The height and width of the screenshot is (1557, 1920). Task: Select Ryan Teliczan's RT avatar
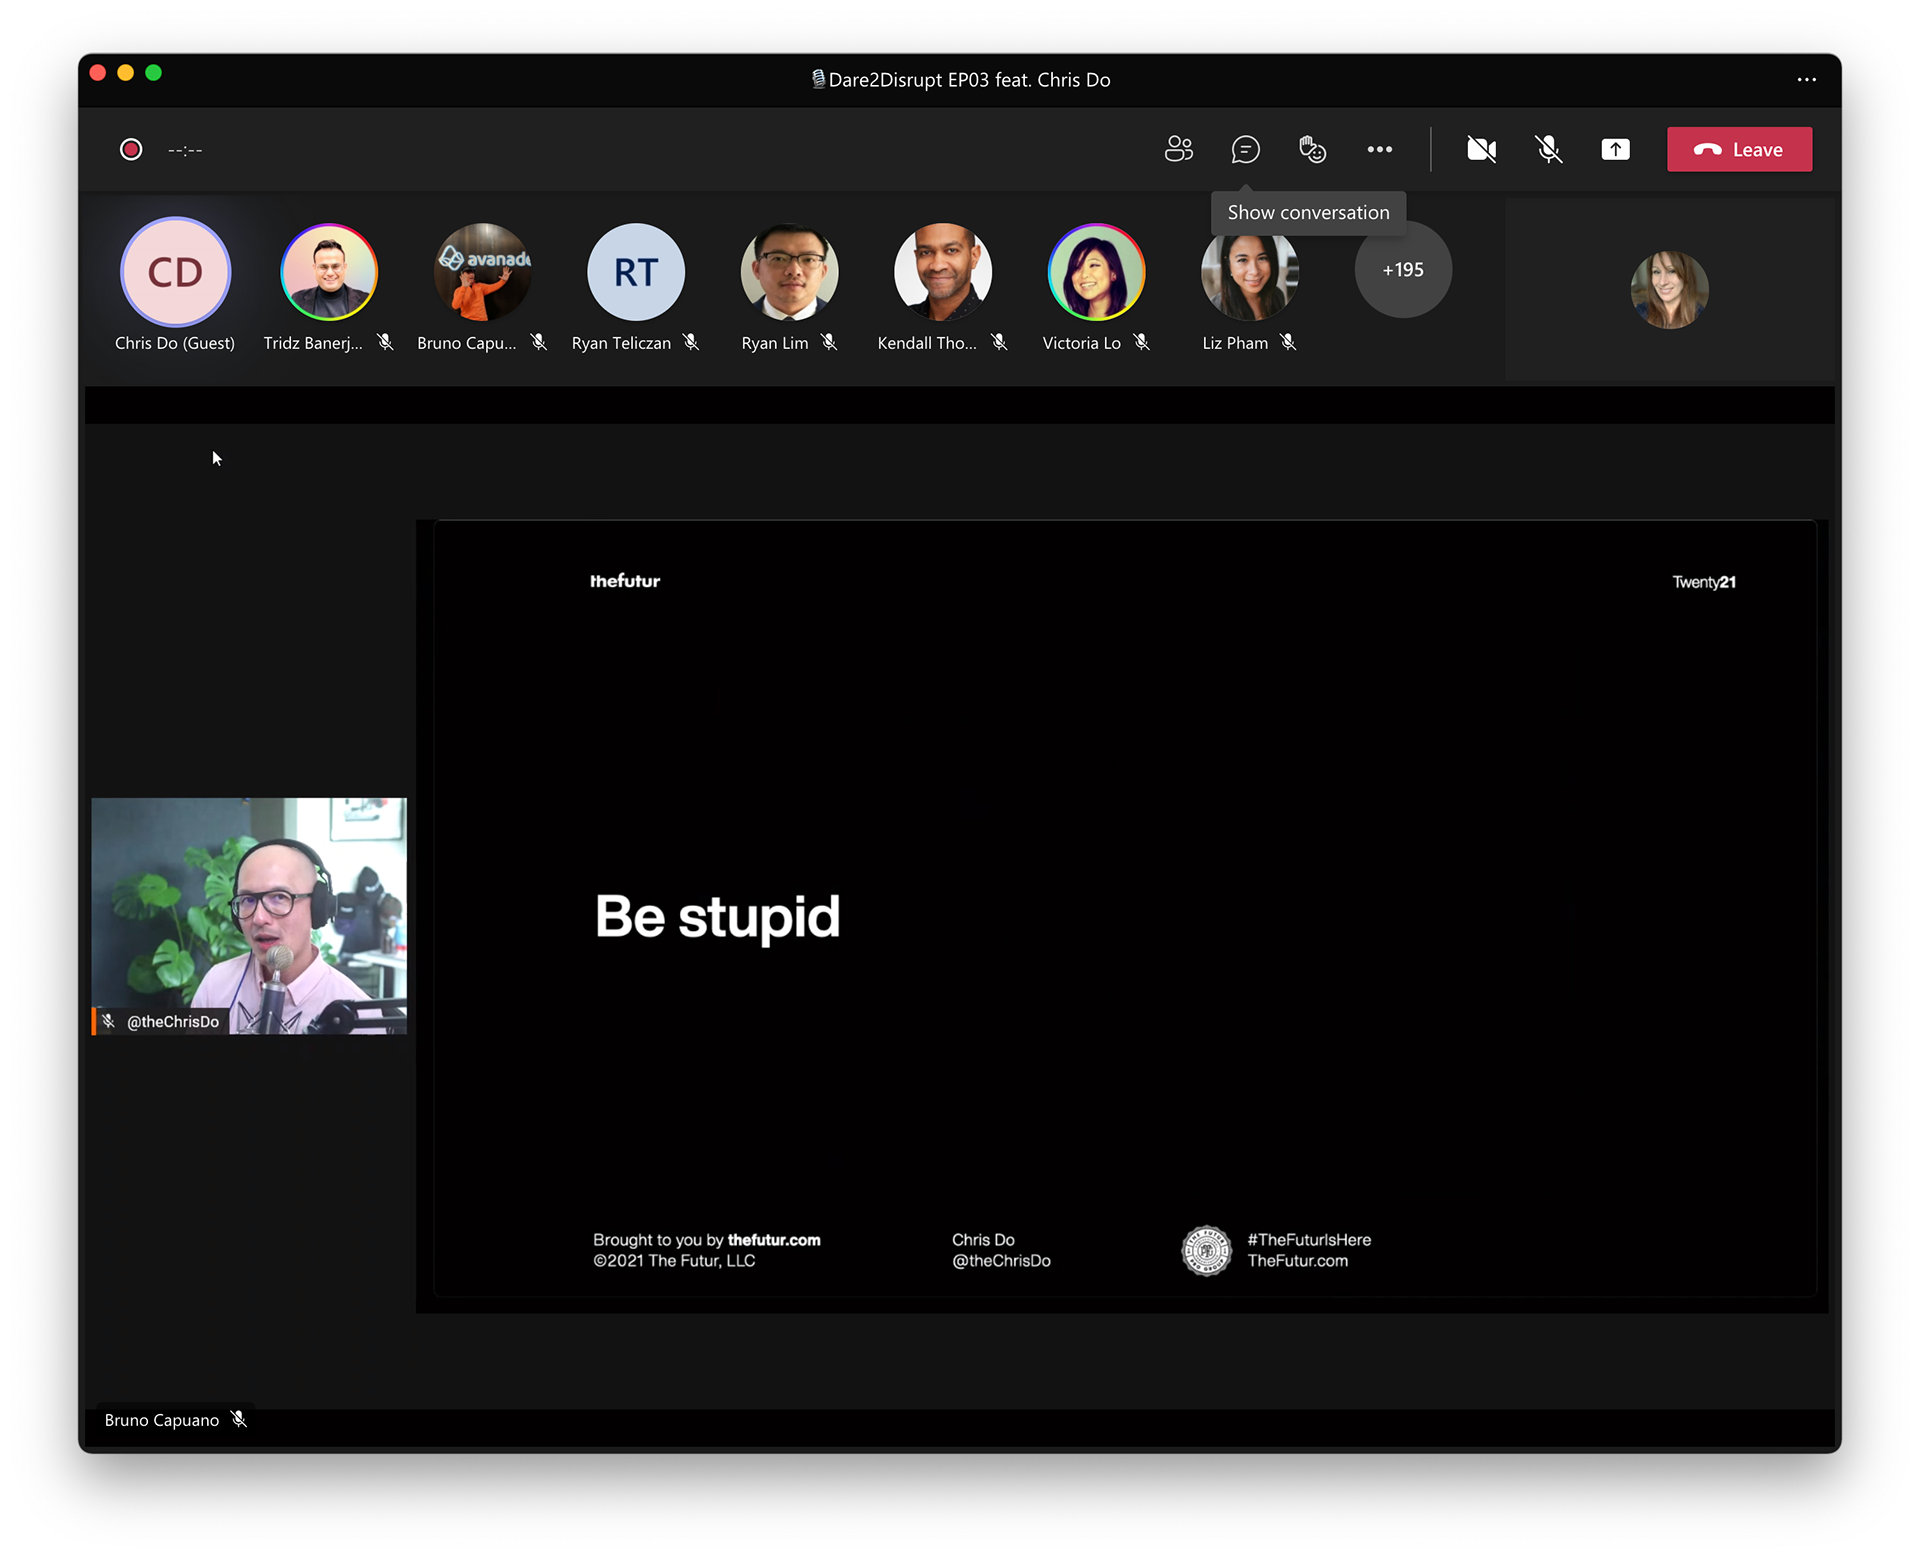[635, 272]
